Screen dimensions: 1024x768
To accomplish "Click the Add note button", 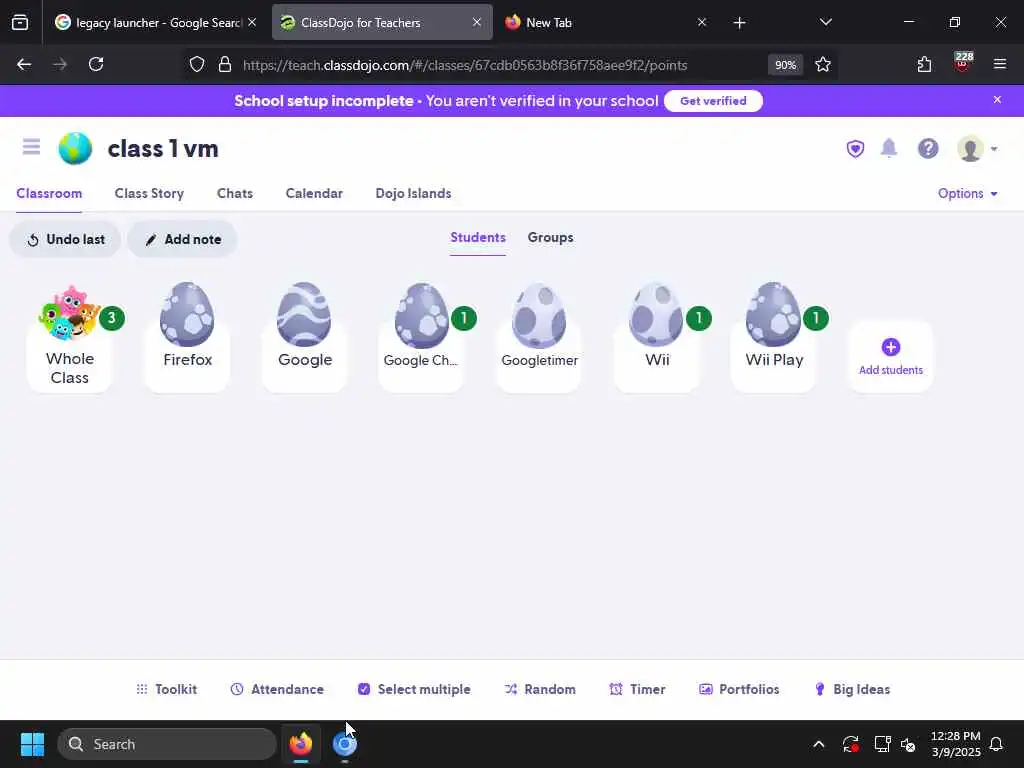I will click(x=182, y=240).
